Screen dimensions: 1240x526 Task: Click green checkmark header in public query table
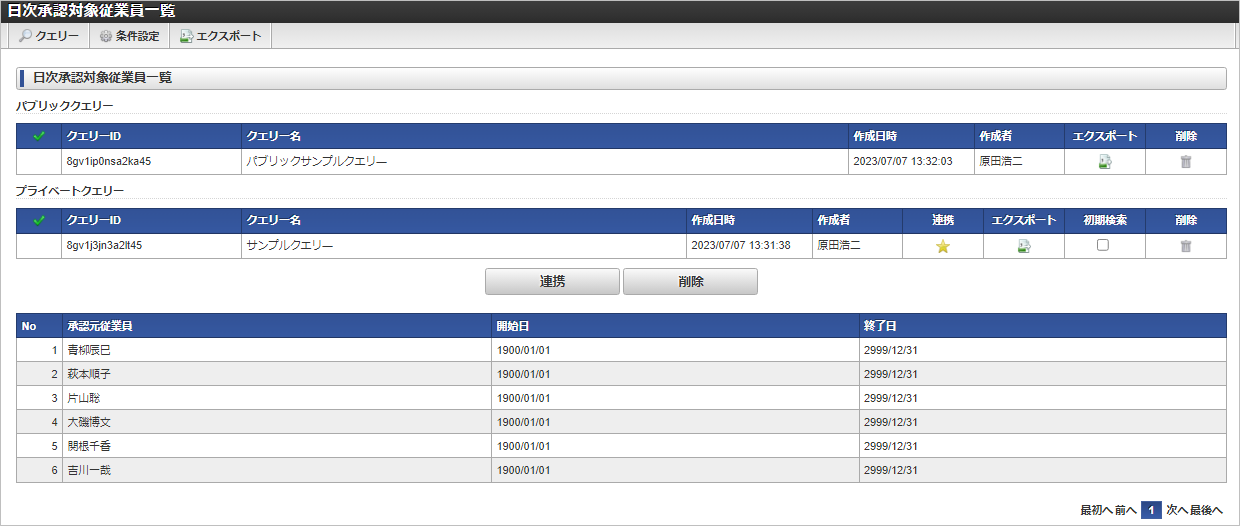point(39,136)
